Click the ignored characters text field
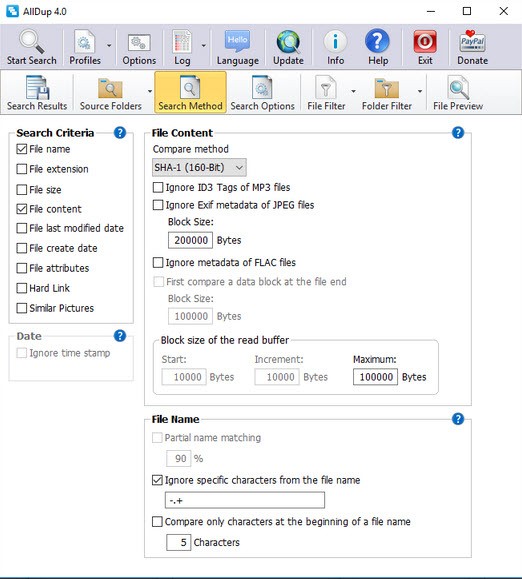522x579 pixels. tap(245, 500)
